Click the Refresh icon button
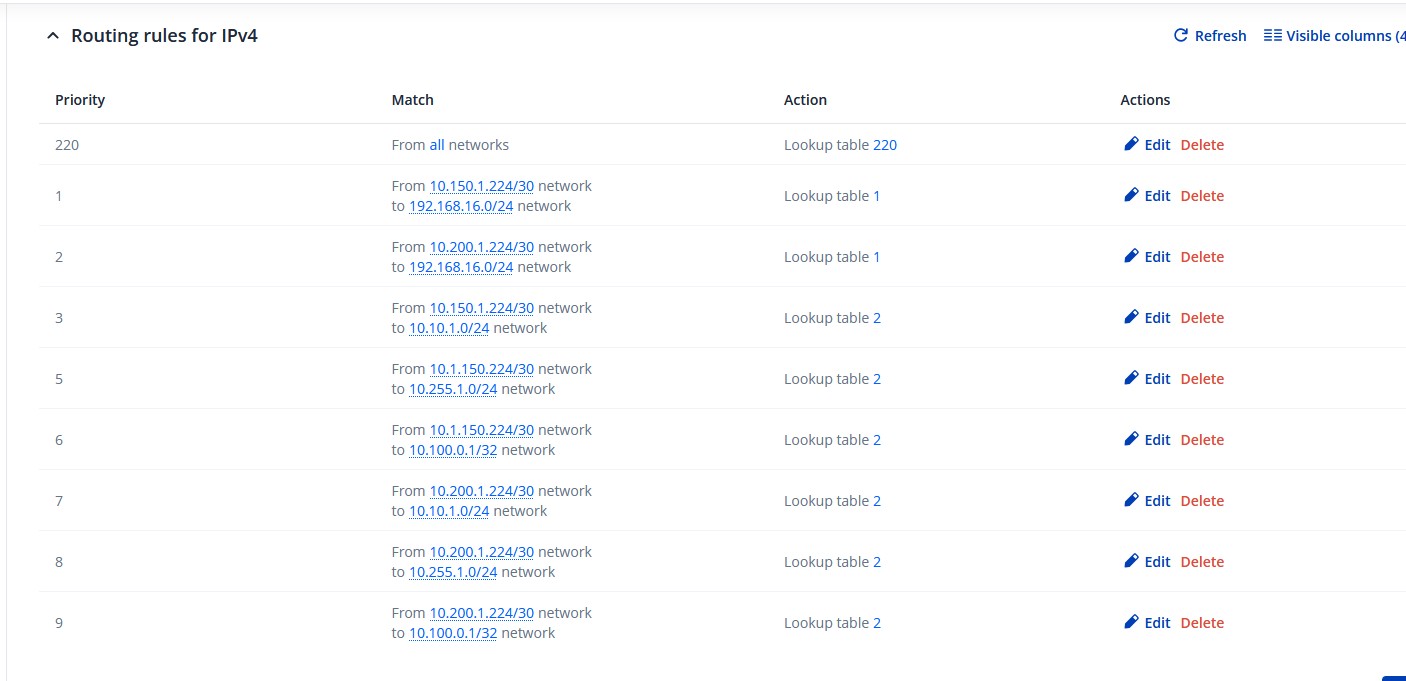The width and height of the screenshot is (1406, 681). click(x=1181, y=36)
